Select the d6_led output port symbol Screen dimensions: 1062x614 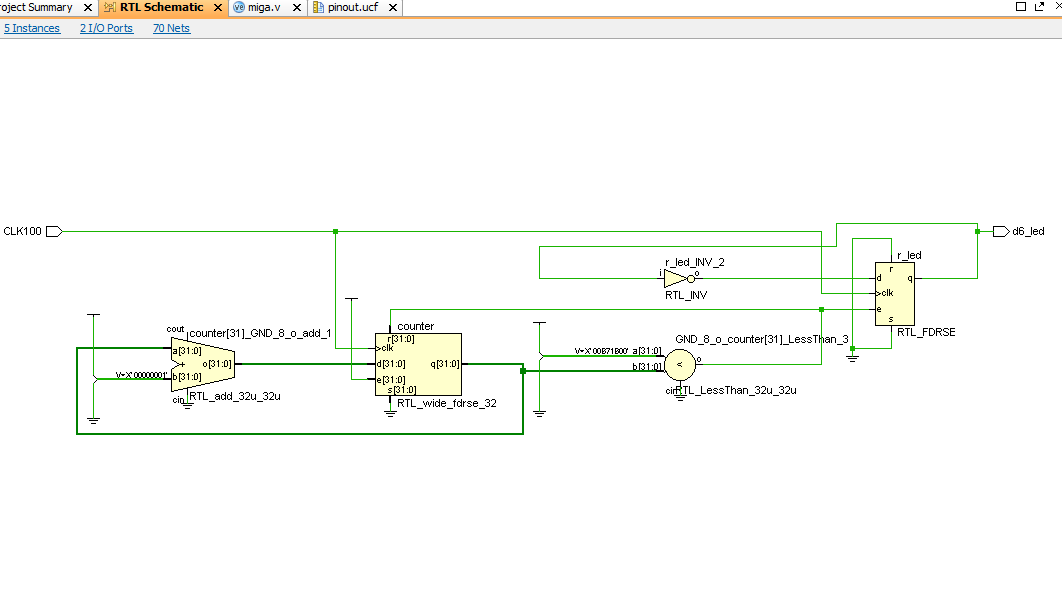coord(1001,232)
